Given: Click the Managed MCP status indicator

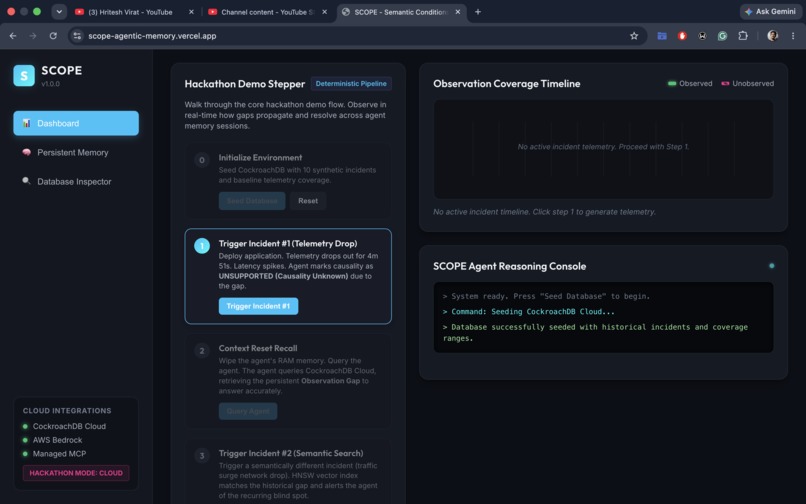Looking at the screenshot, I should [25, 454].
